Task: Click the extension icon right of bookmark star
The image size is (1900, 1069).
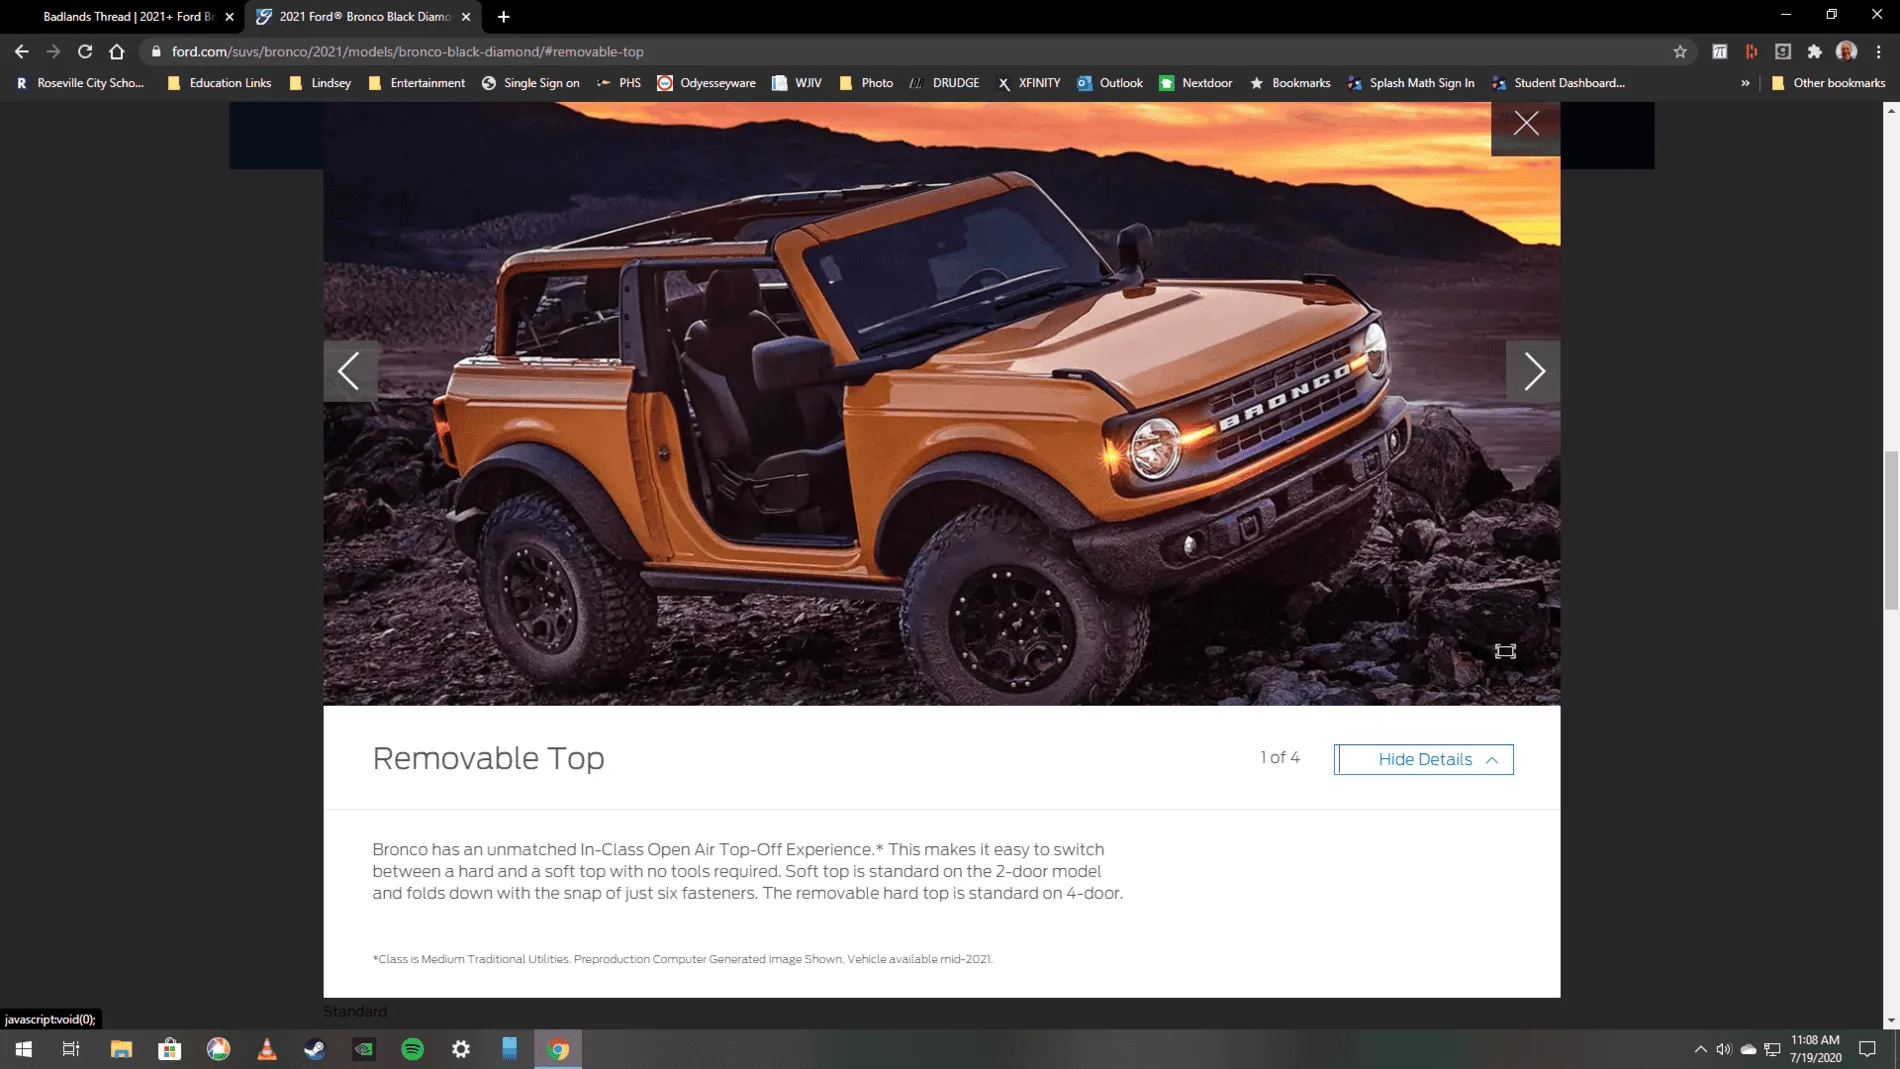Action: point(1719,51)
